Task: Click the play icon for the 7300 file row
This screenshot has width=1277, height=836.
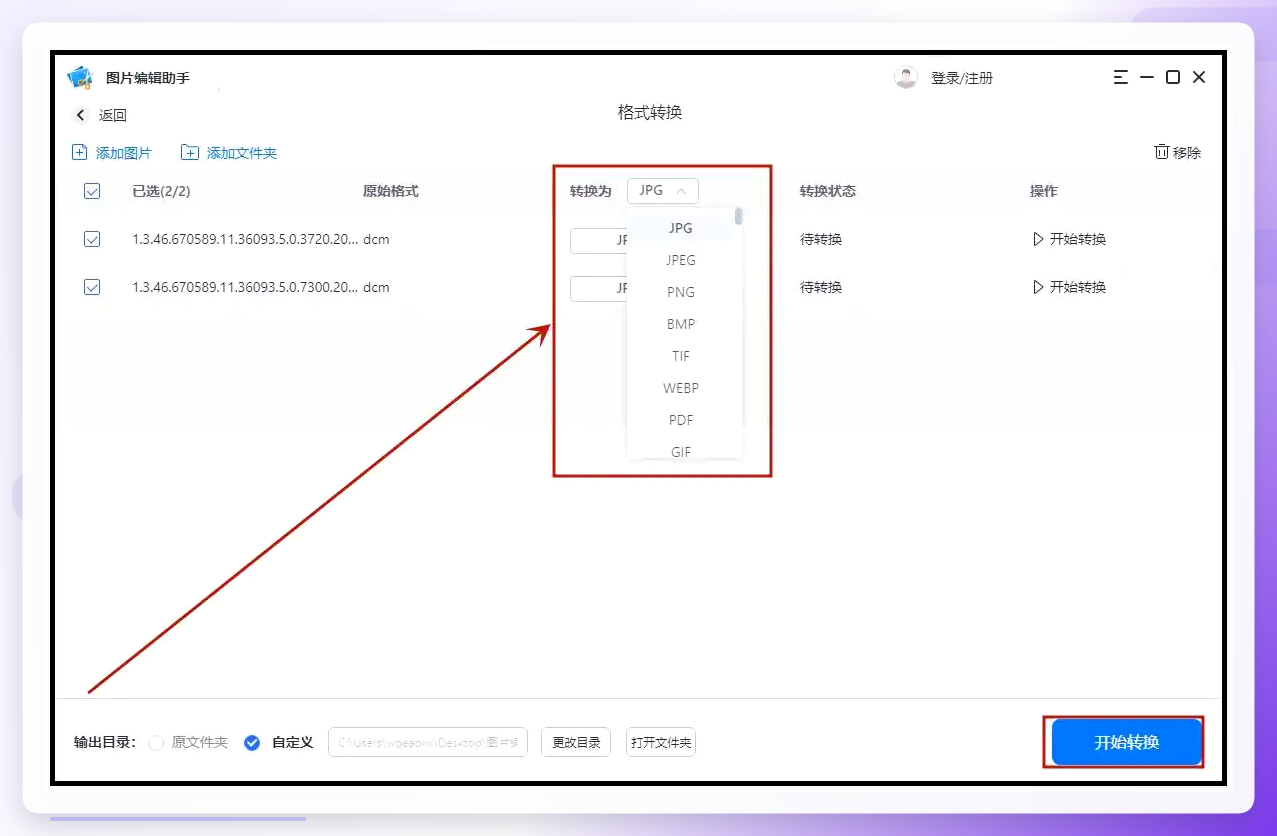Action: pyautogui.click(x=1038, y=287)
